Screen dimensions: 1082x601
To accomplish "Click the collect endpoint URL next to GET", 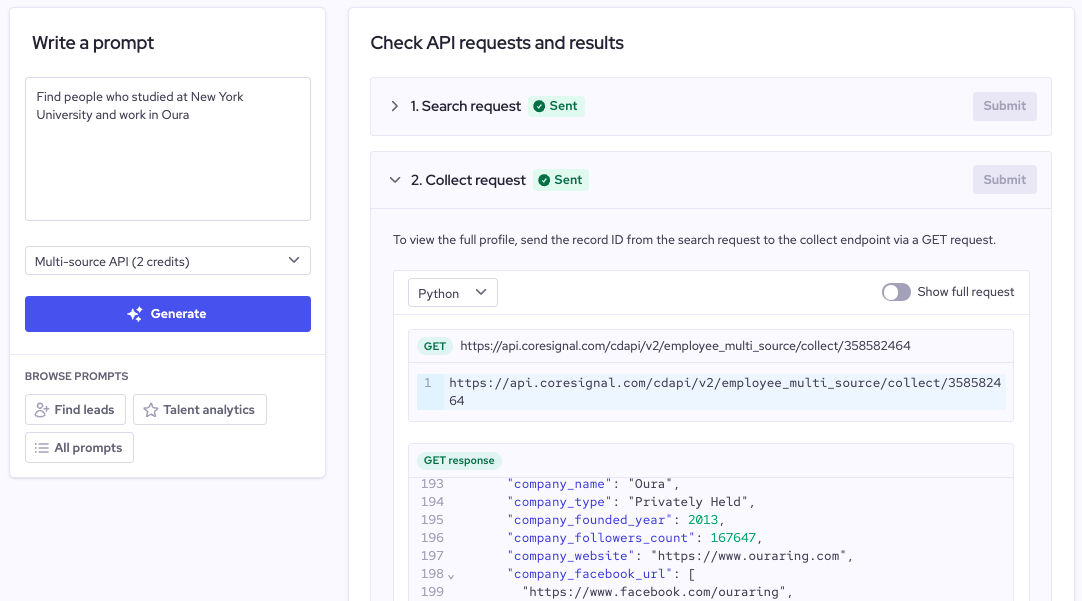I will [685, 346].
